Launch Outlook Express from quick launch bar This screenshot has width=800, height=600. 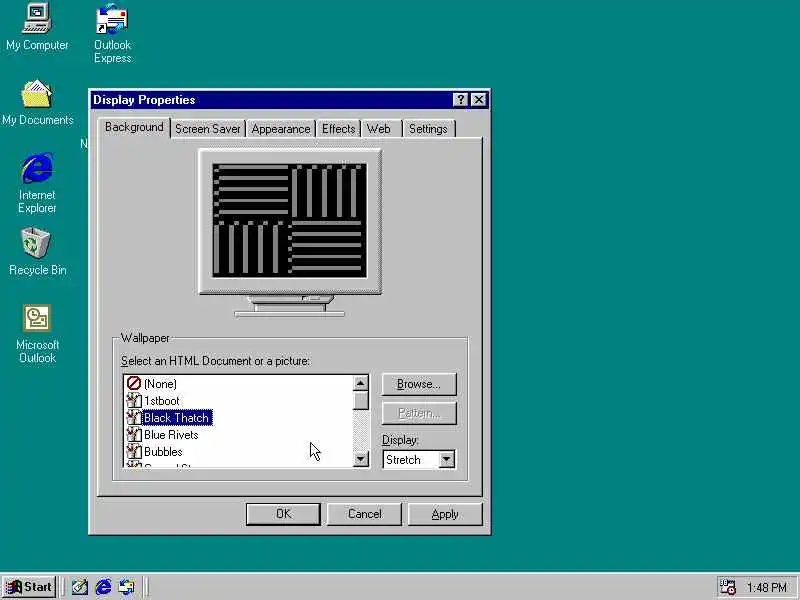pos(126,587)
